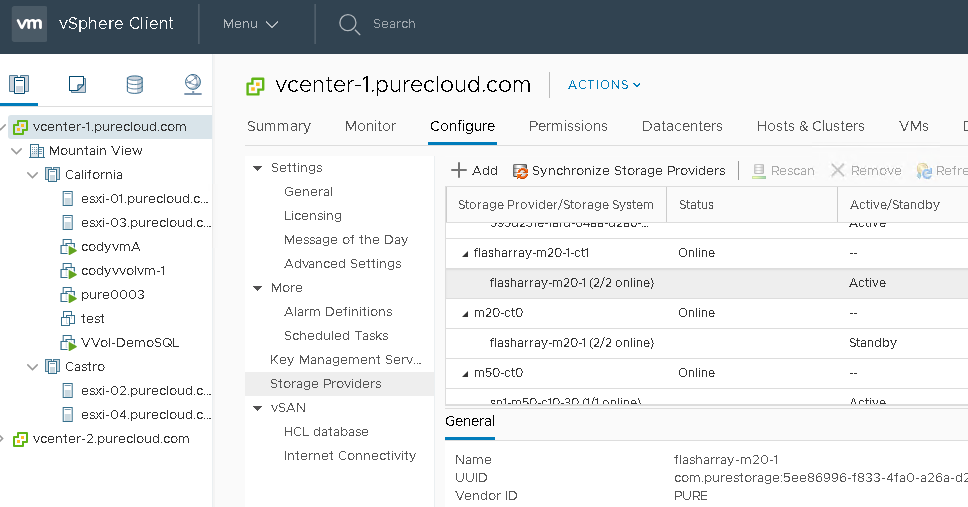
Task: Open the VMs and Templates inventory view icon
Action: 77,85
